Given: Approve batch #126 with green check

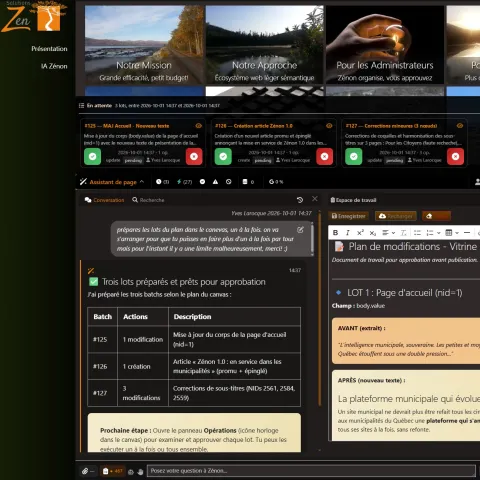Looking at the screenshot, I should (x=223, y=157).
